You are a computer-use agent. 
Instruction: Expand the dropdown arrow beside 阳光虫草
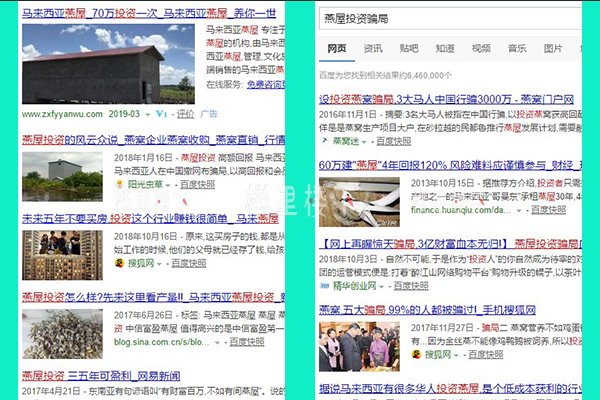(168, 185)
